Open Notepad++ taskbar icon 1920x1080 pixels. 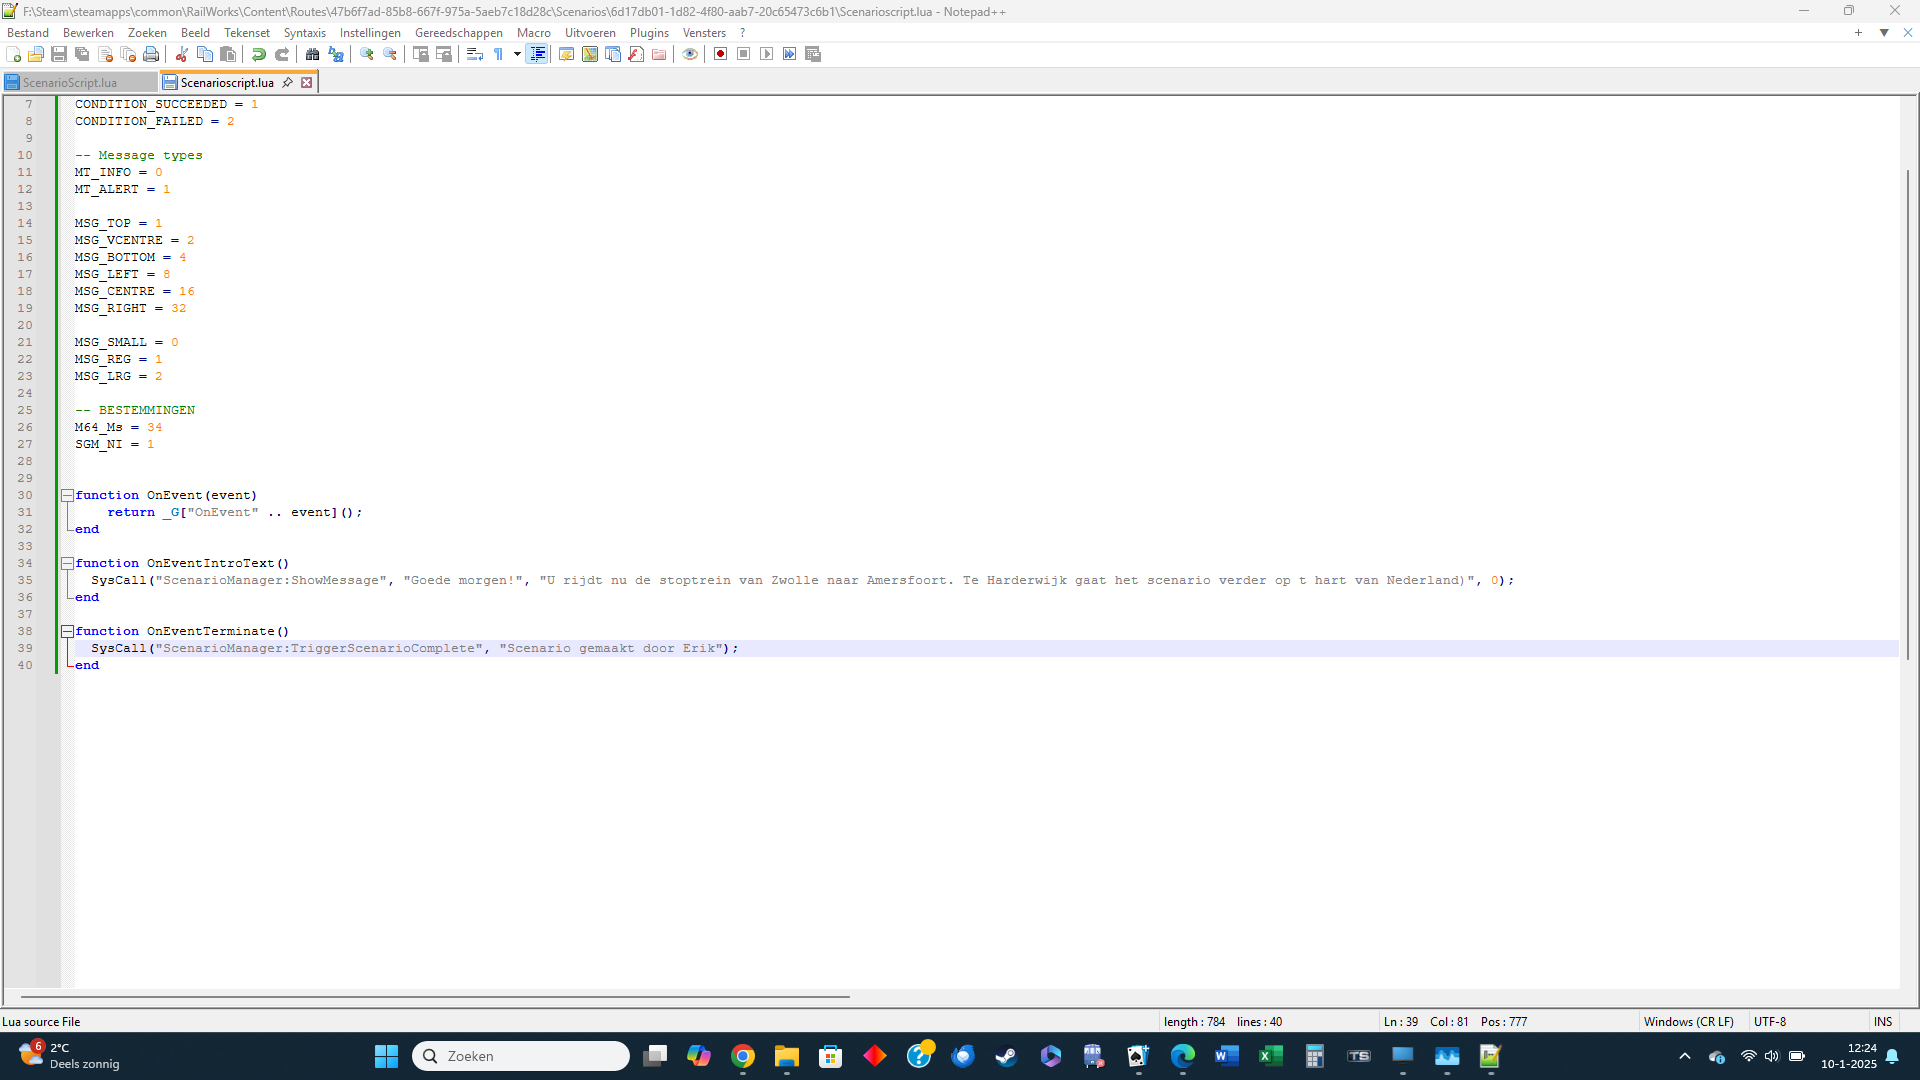[x=1491, y=1056]
